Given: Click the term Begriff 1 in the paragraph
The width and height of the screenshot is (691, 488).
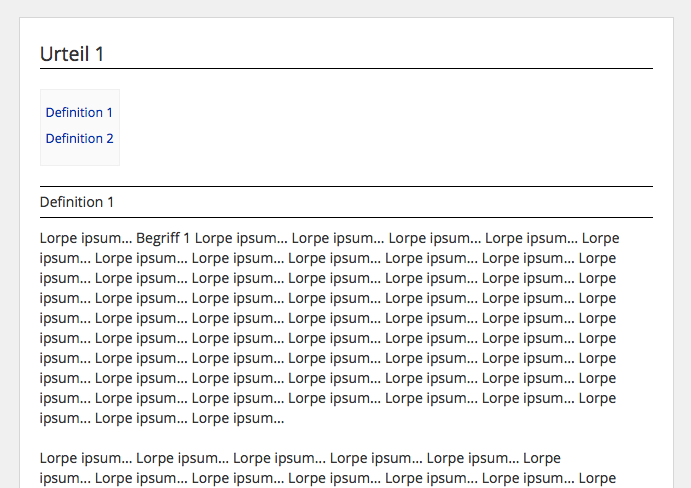Looking at the screenshot, I should point(163,238).
